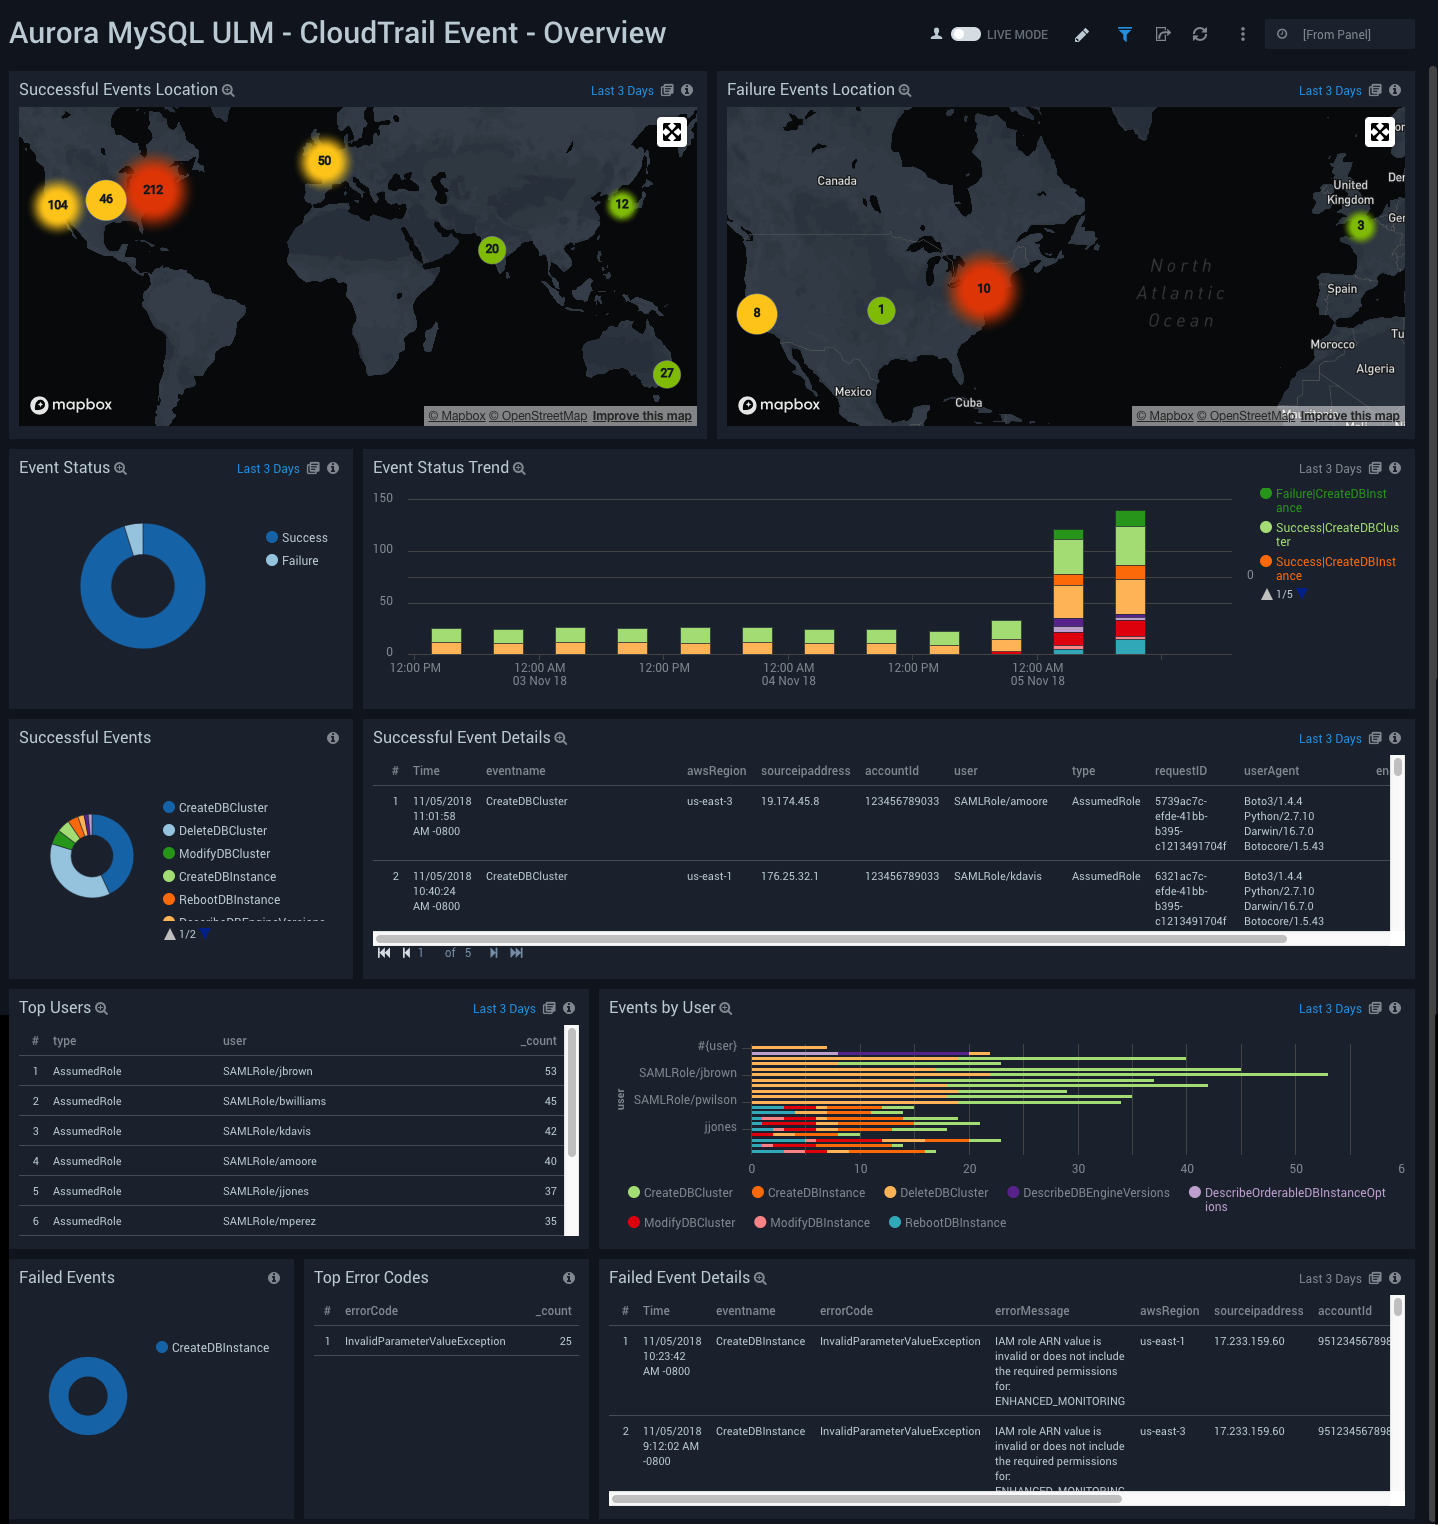Open the [From Panel] time range field
Viewport: 1438px width, 1525px height.
click(x=1340, y=33)
